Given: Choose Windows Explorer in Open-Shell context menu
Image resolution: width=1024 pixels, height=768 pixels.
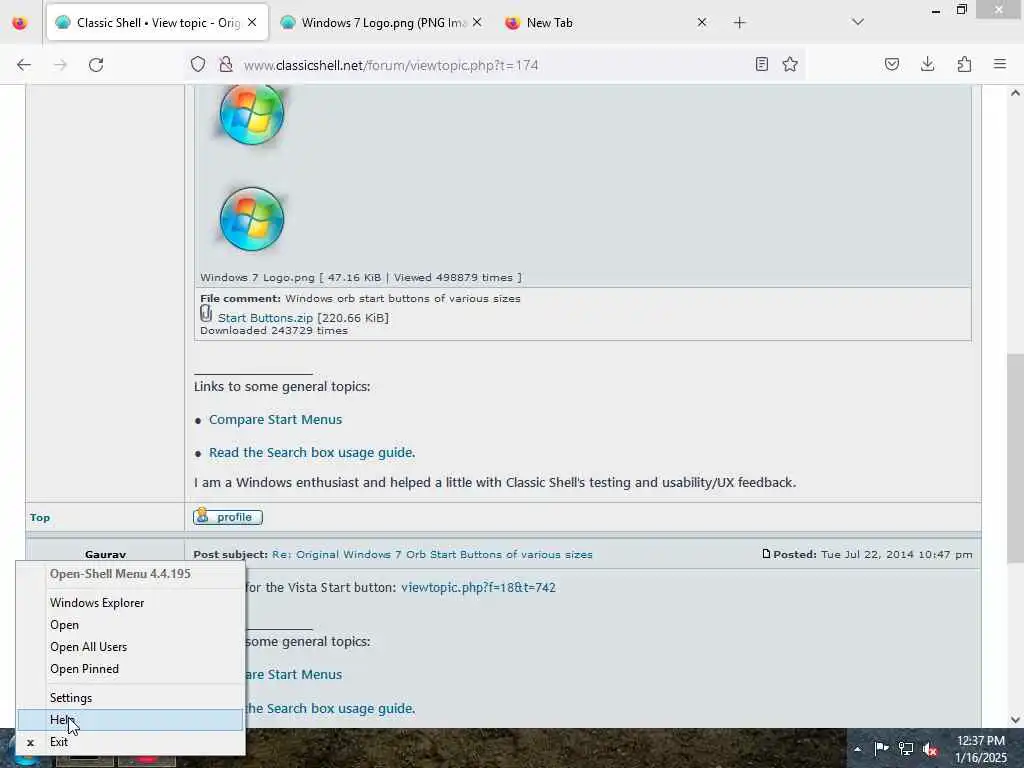Looking at the screenshot, I should click(x=131, y=603).
